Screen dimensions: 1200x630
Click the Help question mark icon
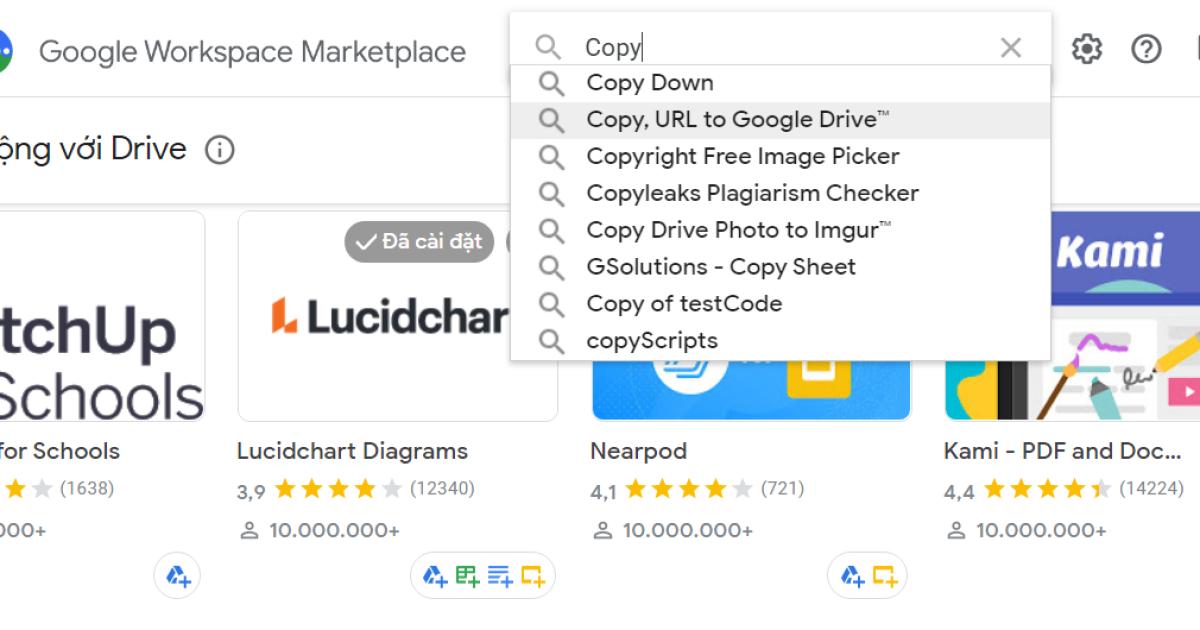[1146, 48]
